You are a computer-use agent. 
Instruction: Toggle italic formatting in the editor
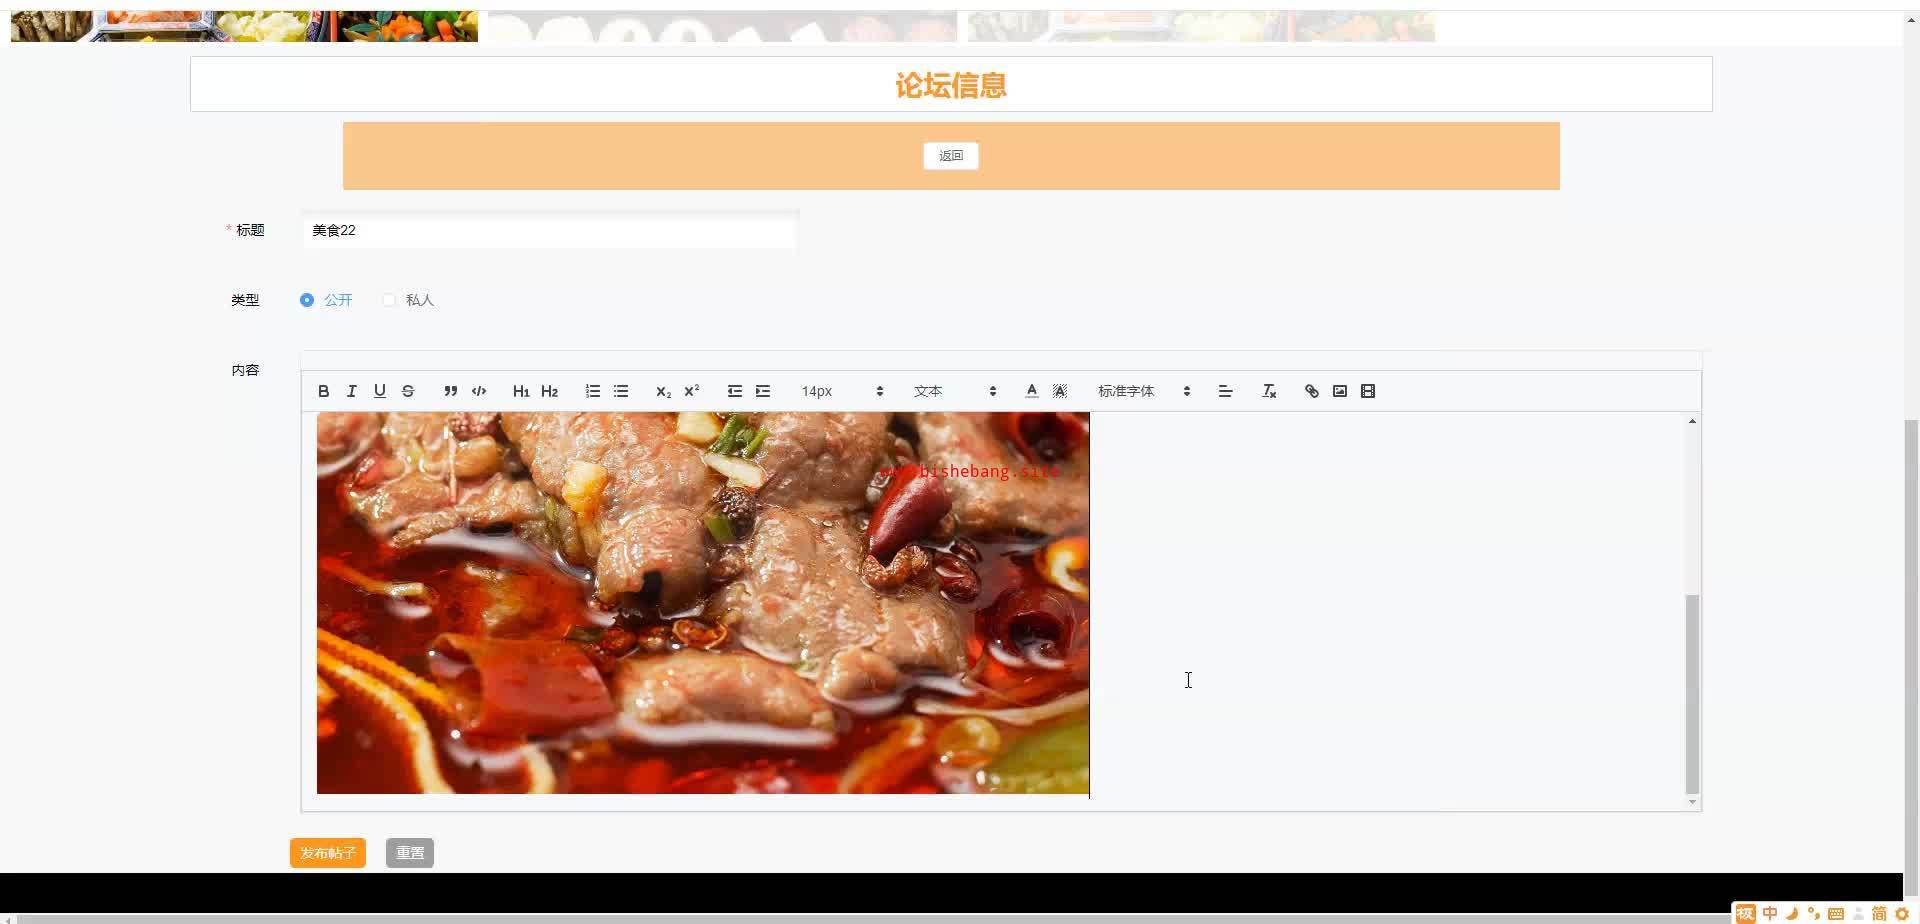(x=351, y=391)
